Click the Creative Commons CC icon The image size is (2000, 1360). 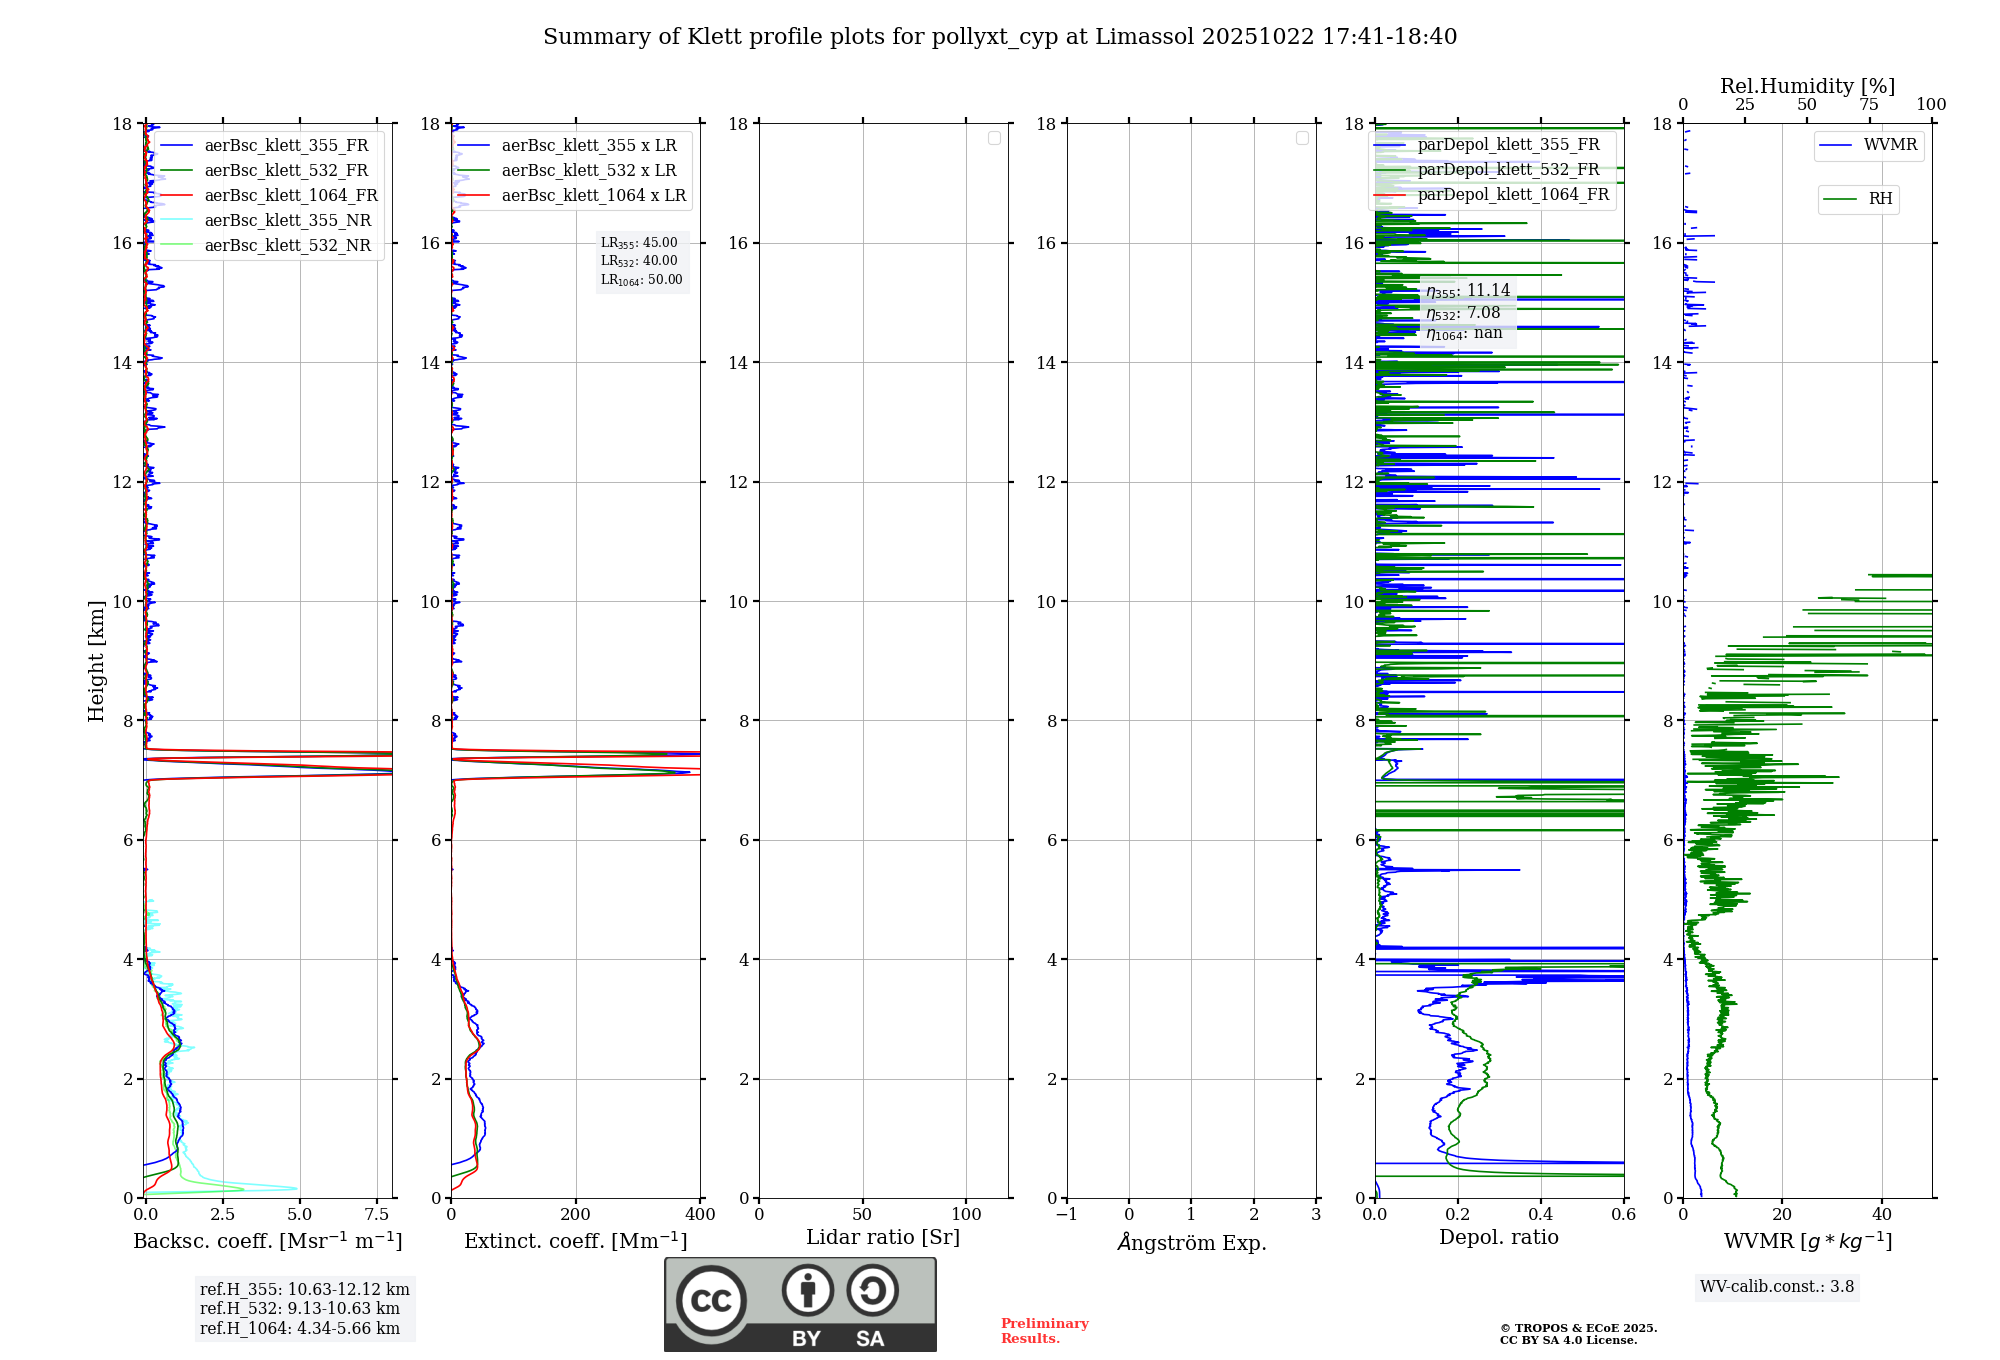click(711, 1300)
